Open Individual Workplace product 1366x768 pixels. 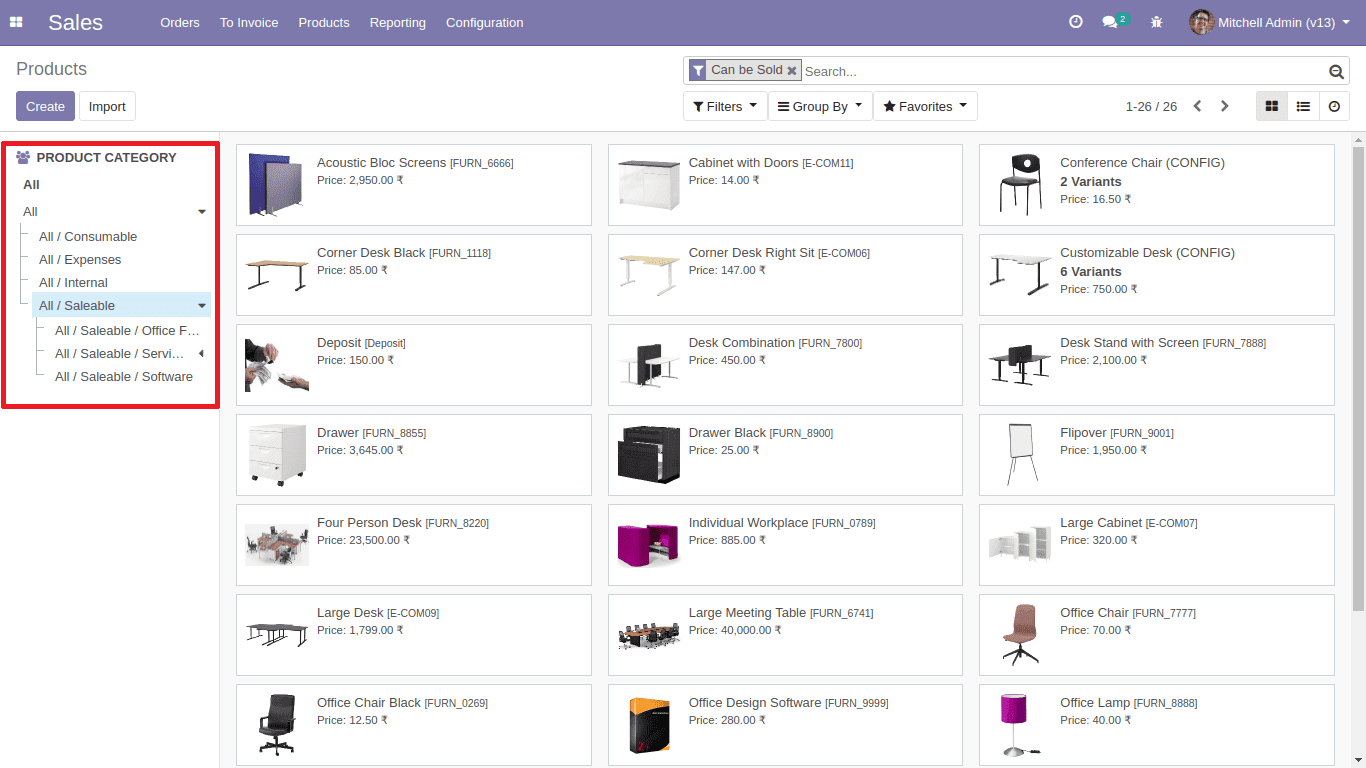[x=785, y=545]
